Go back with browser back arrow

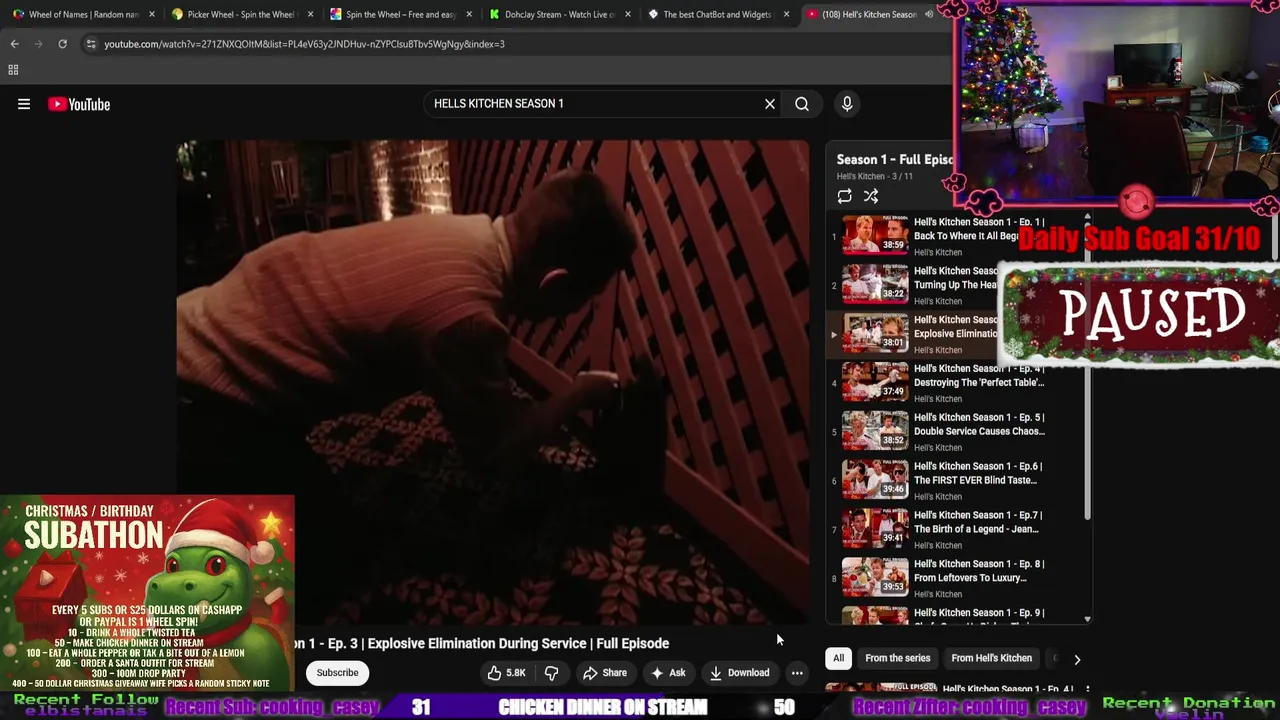point(14,44)
